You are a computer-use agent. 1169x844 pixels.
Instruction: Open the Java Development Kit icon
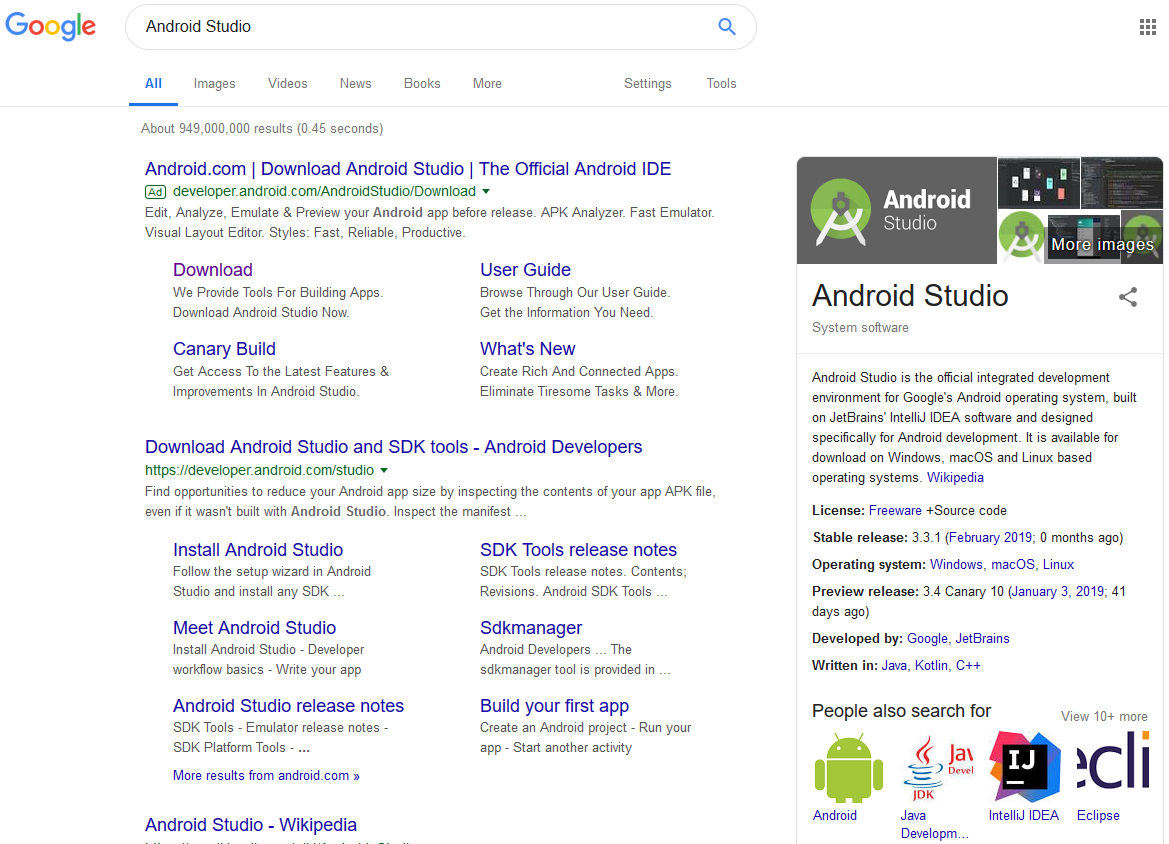pyautogui.click(x=936, y=767)
